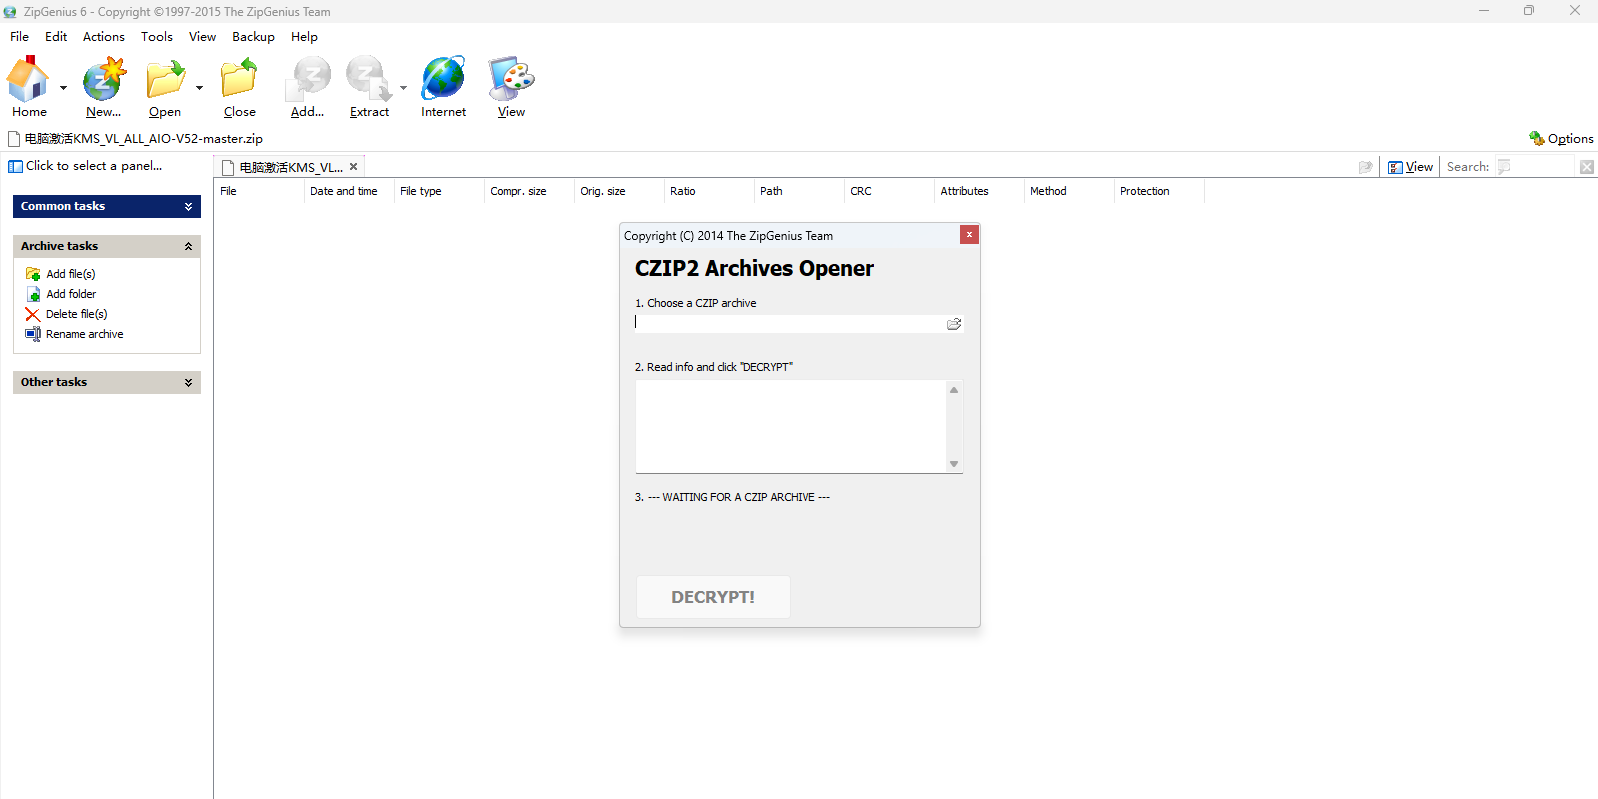Select Delete file(s) task
This screenshot has height=799, width=1598.
click(76, 314)
